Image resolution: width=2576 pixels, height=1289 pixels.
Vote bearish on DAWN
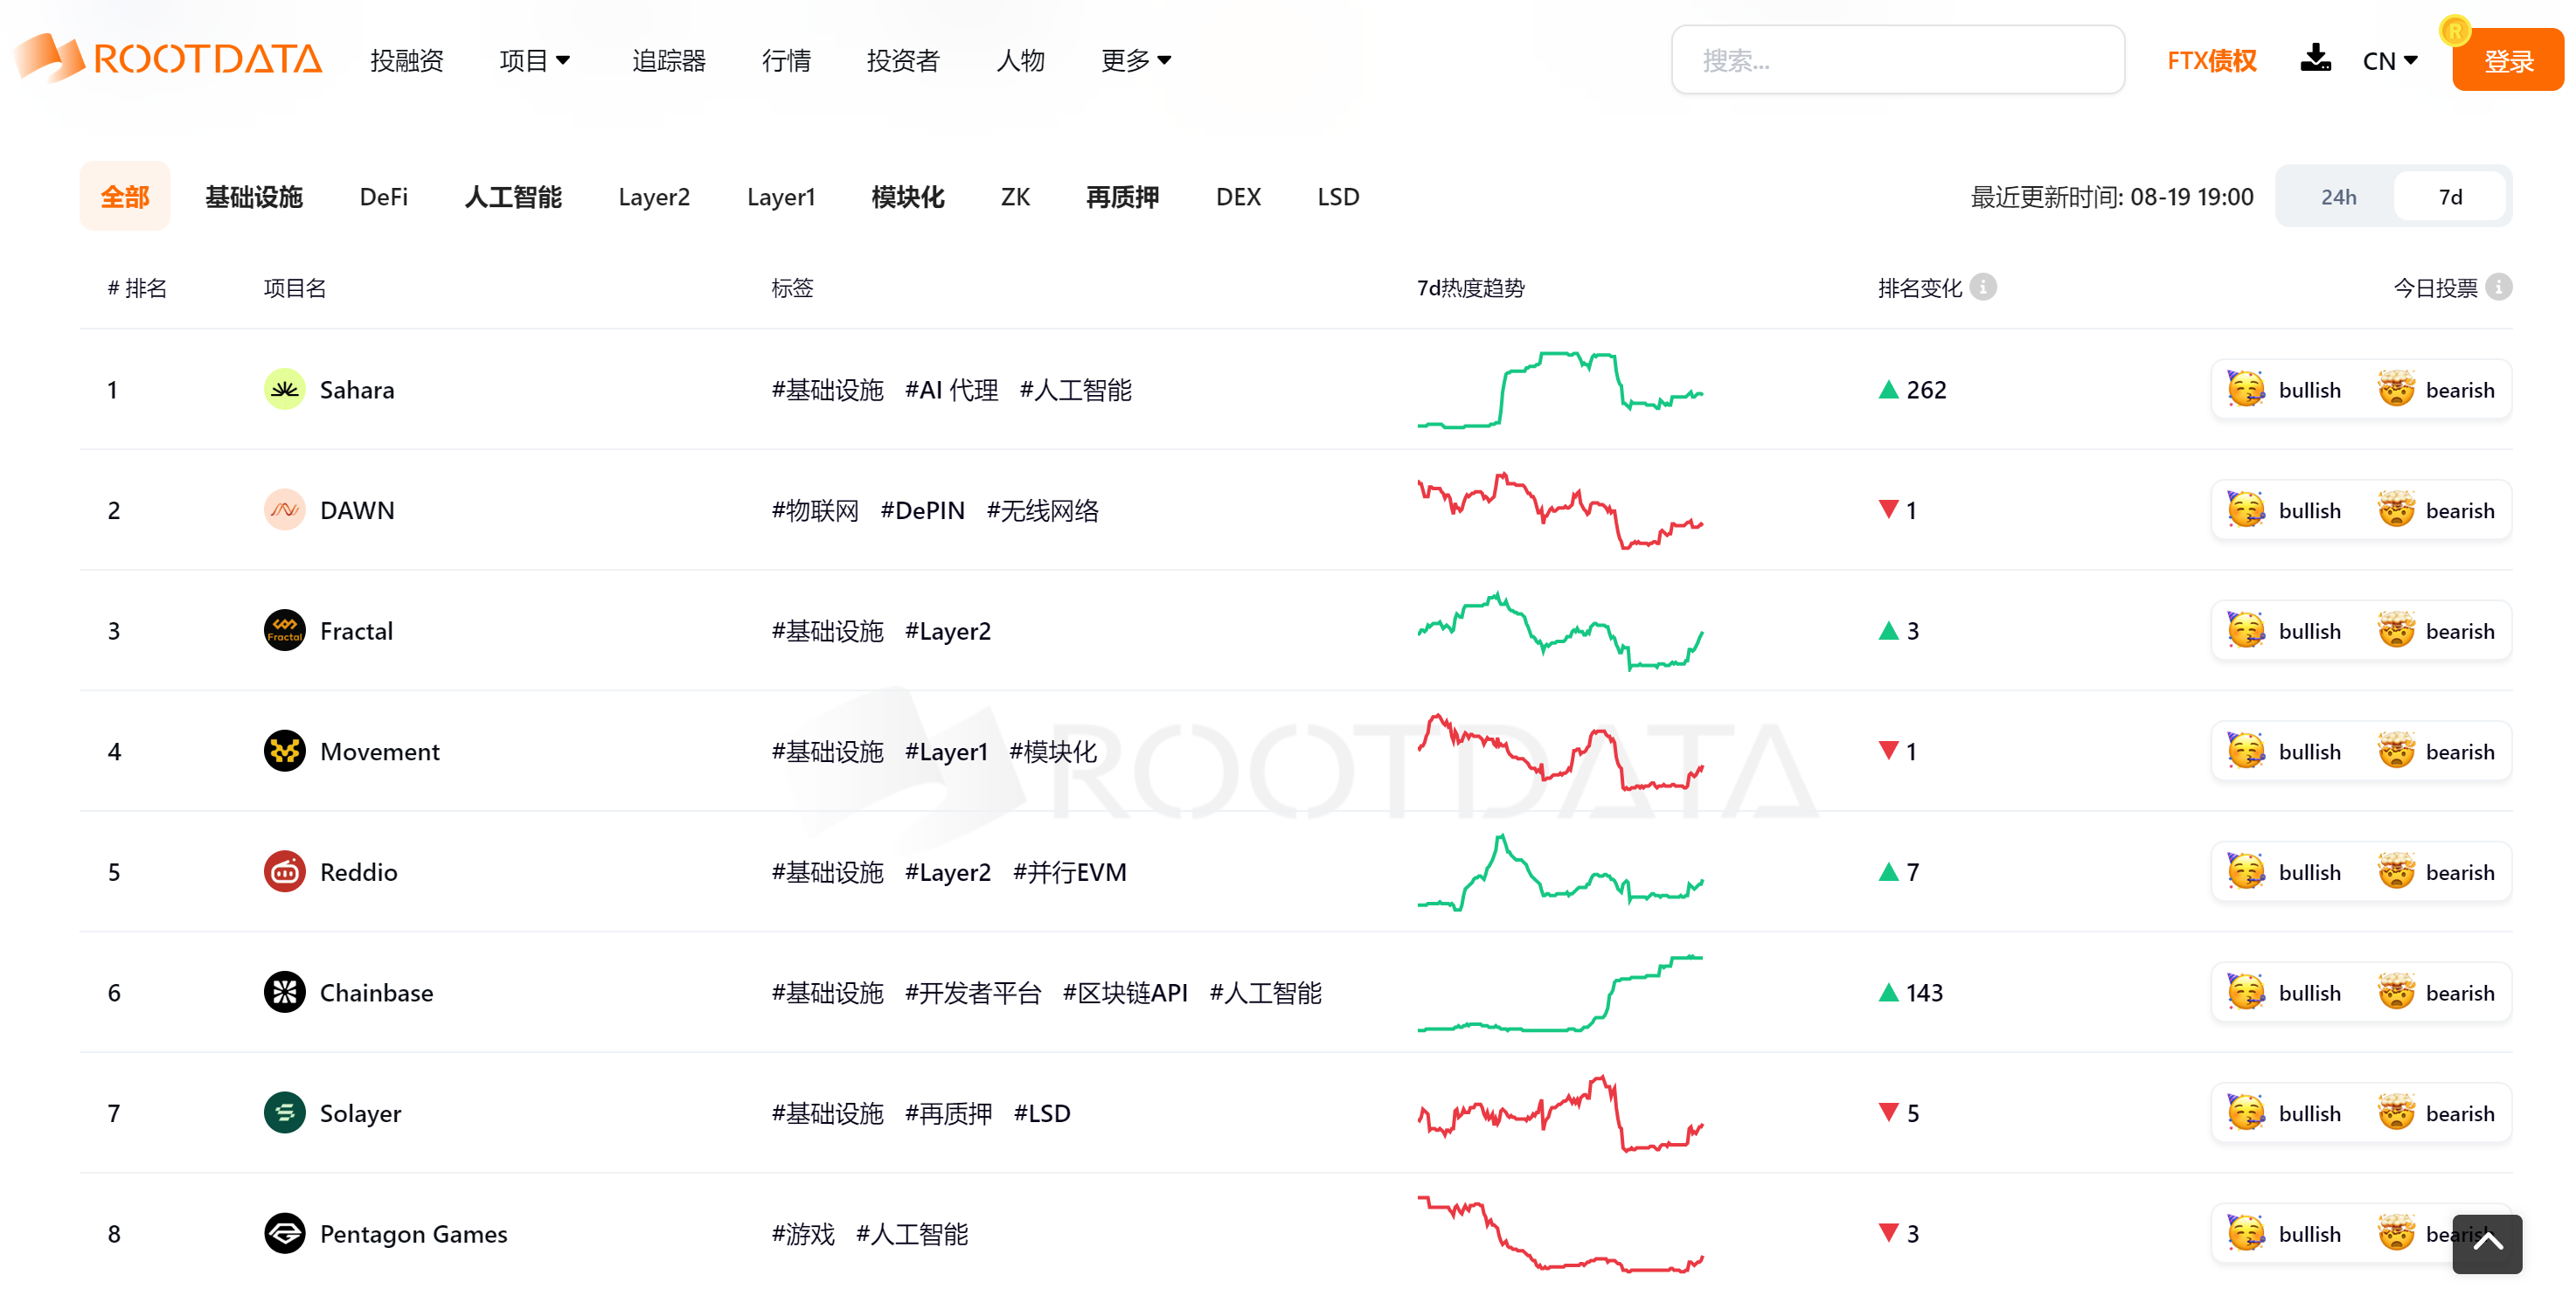[2437, 511]
